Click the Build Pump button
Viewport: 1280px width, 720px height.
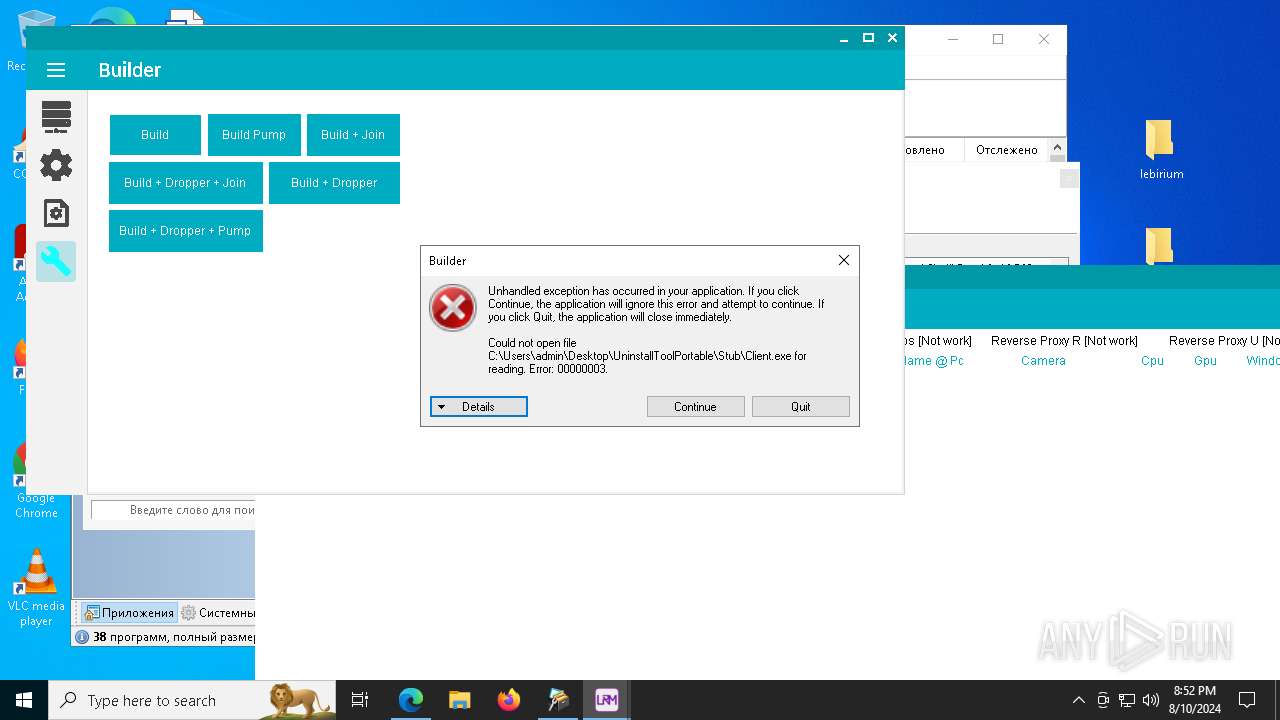(254, 135)
